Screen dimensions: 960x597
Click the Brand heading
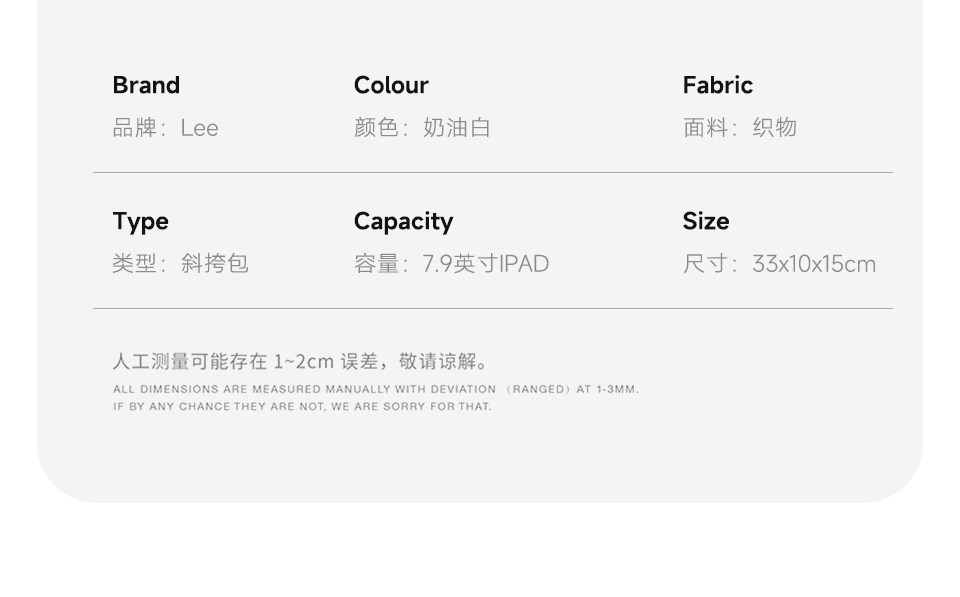[x=146, y=85]
